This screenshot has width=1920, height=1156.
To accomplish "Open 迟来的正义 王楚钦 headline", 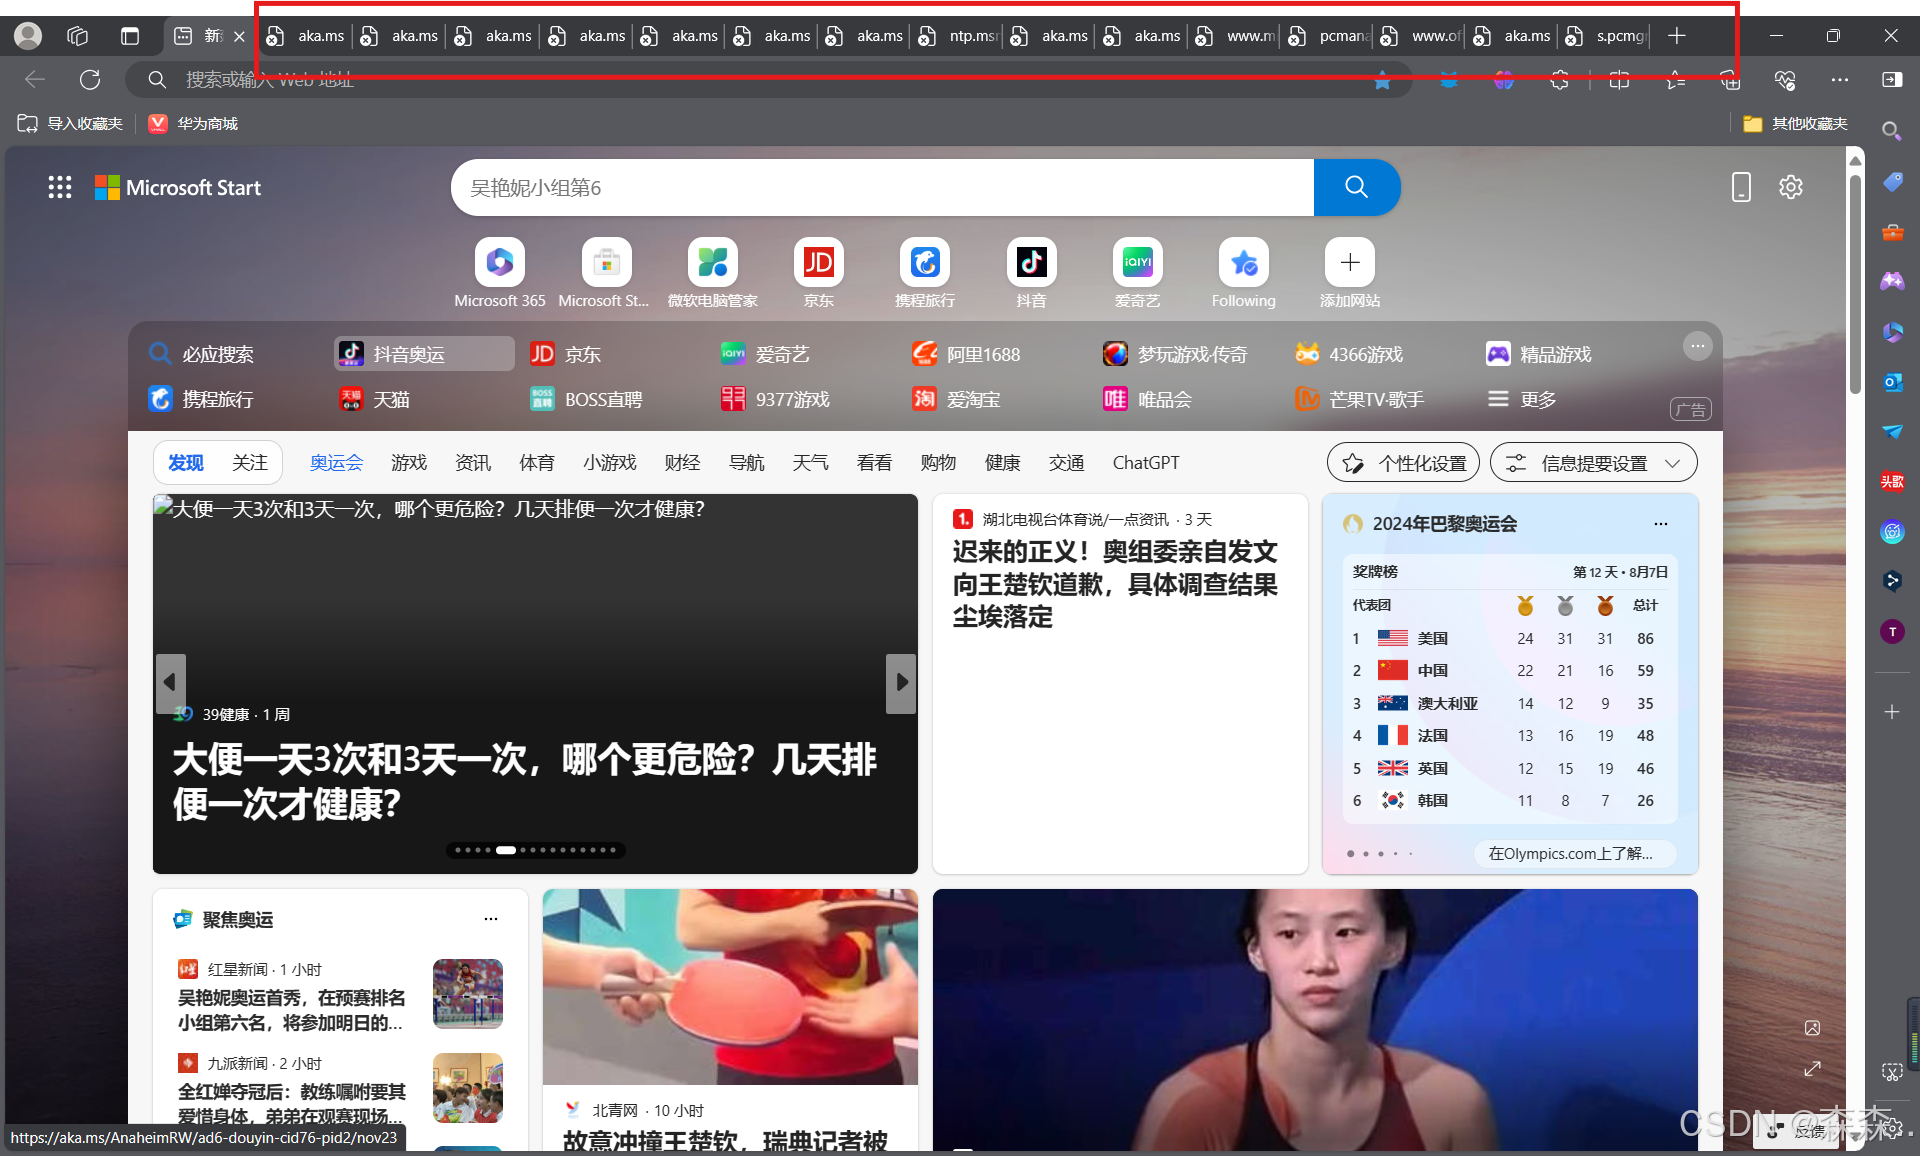I will point(1115,584).
